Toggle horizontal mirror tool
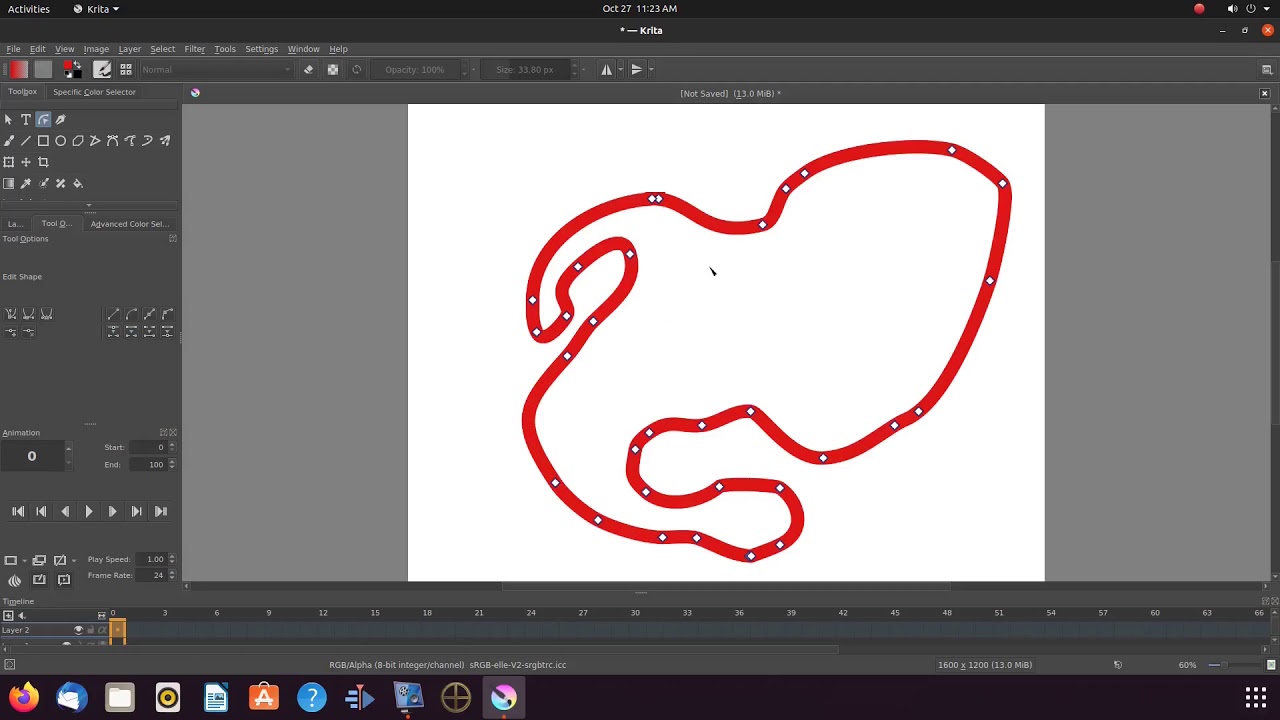 pos(606,69)
